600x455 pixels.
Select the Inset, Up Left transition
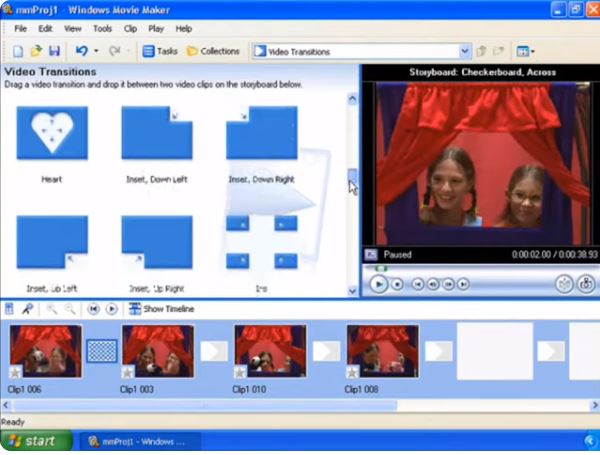coord(52,242)
